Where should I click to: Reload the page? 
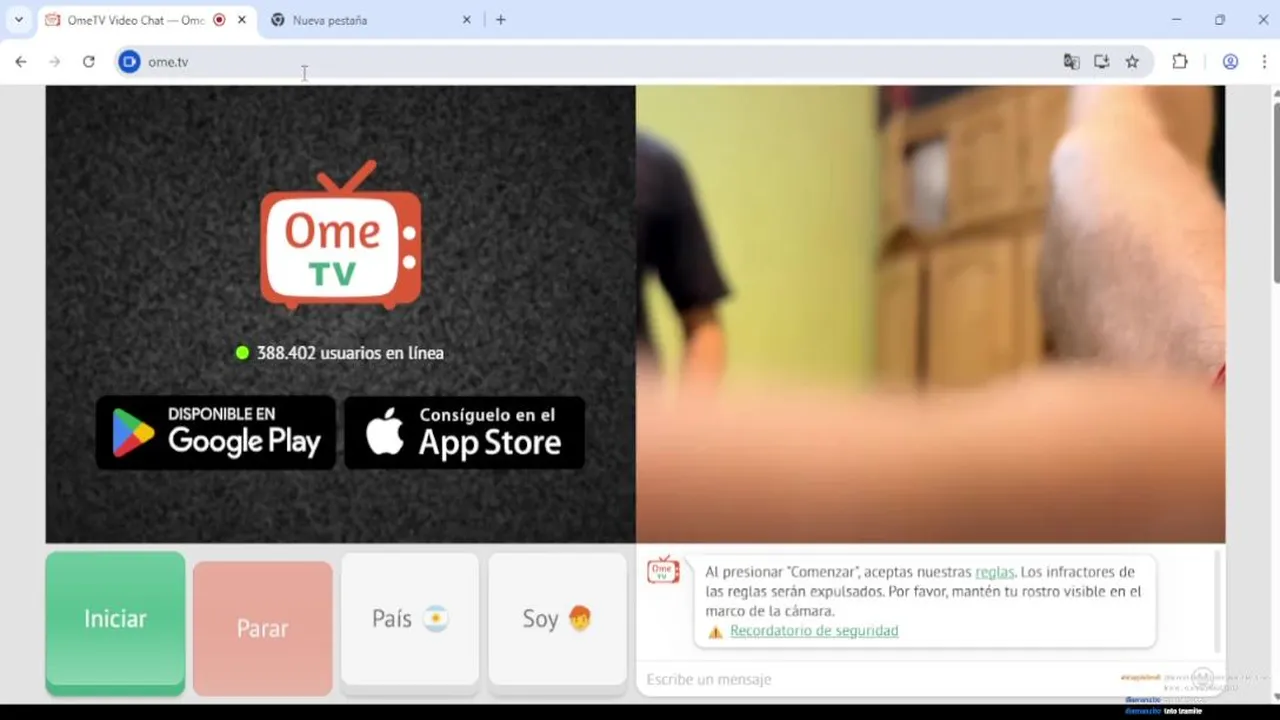[89, 62]
